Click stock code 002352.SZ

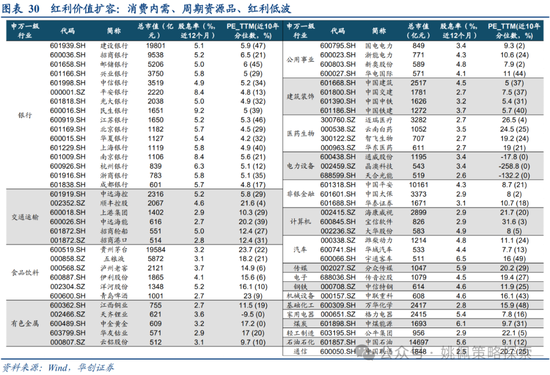click(68, 203)
